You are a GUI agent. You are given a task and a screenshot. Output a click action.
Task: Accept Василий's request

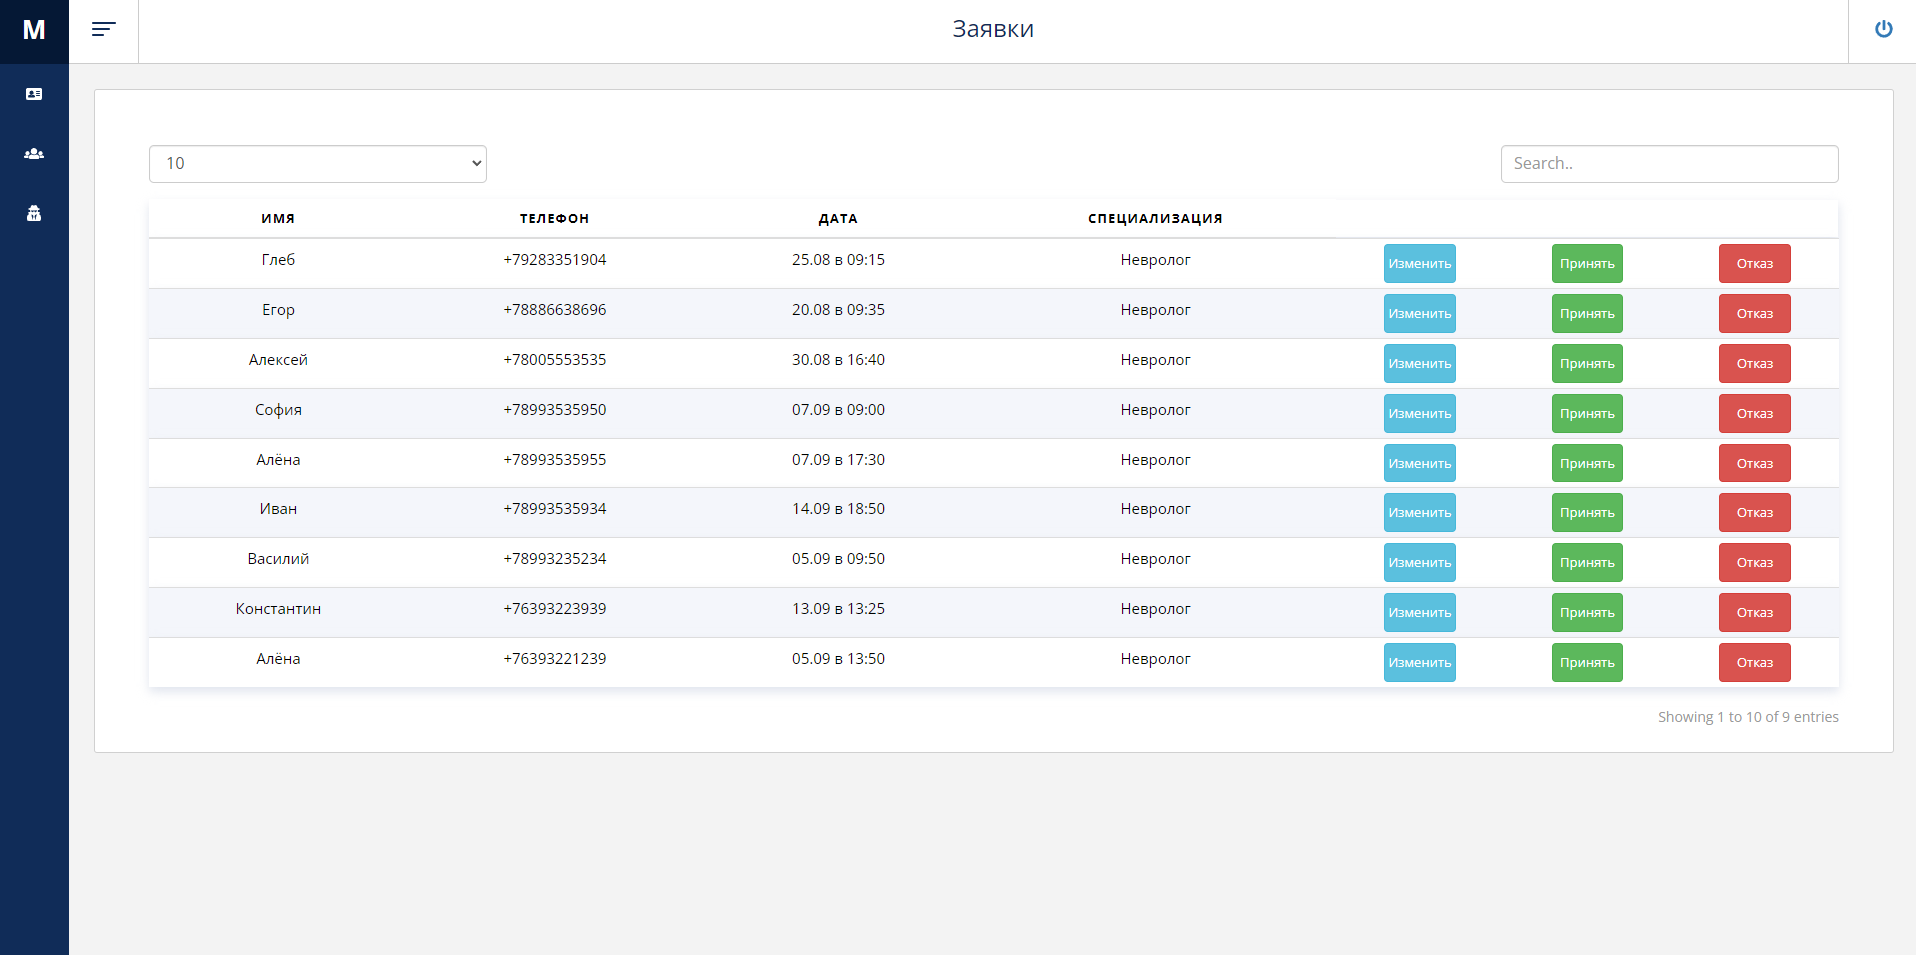point(1586,562)
